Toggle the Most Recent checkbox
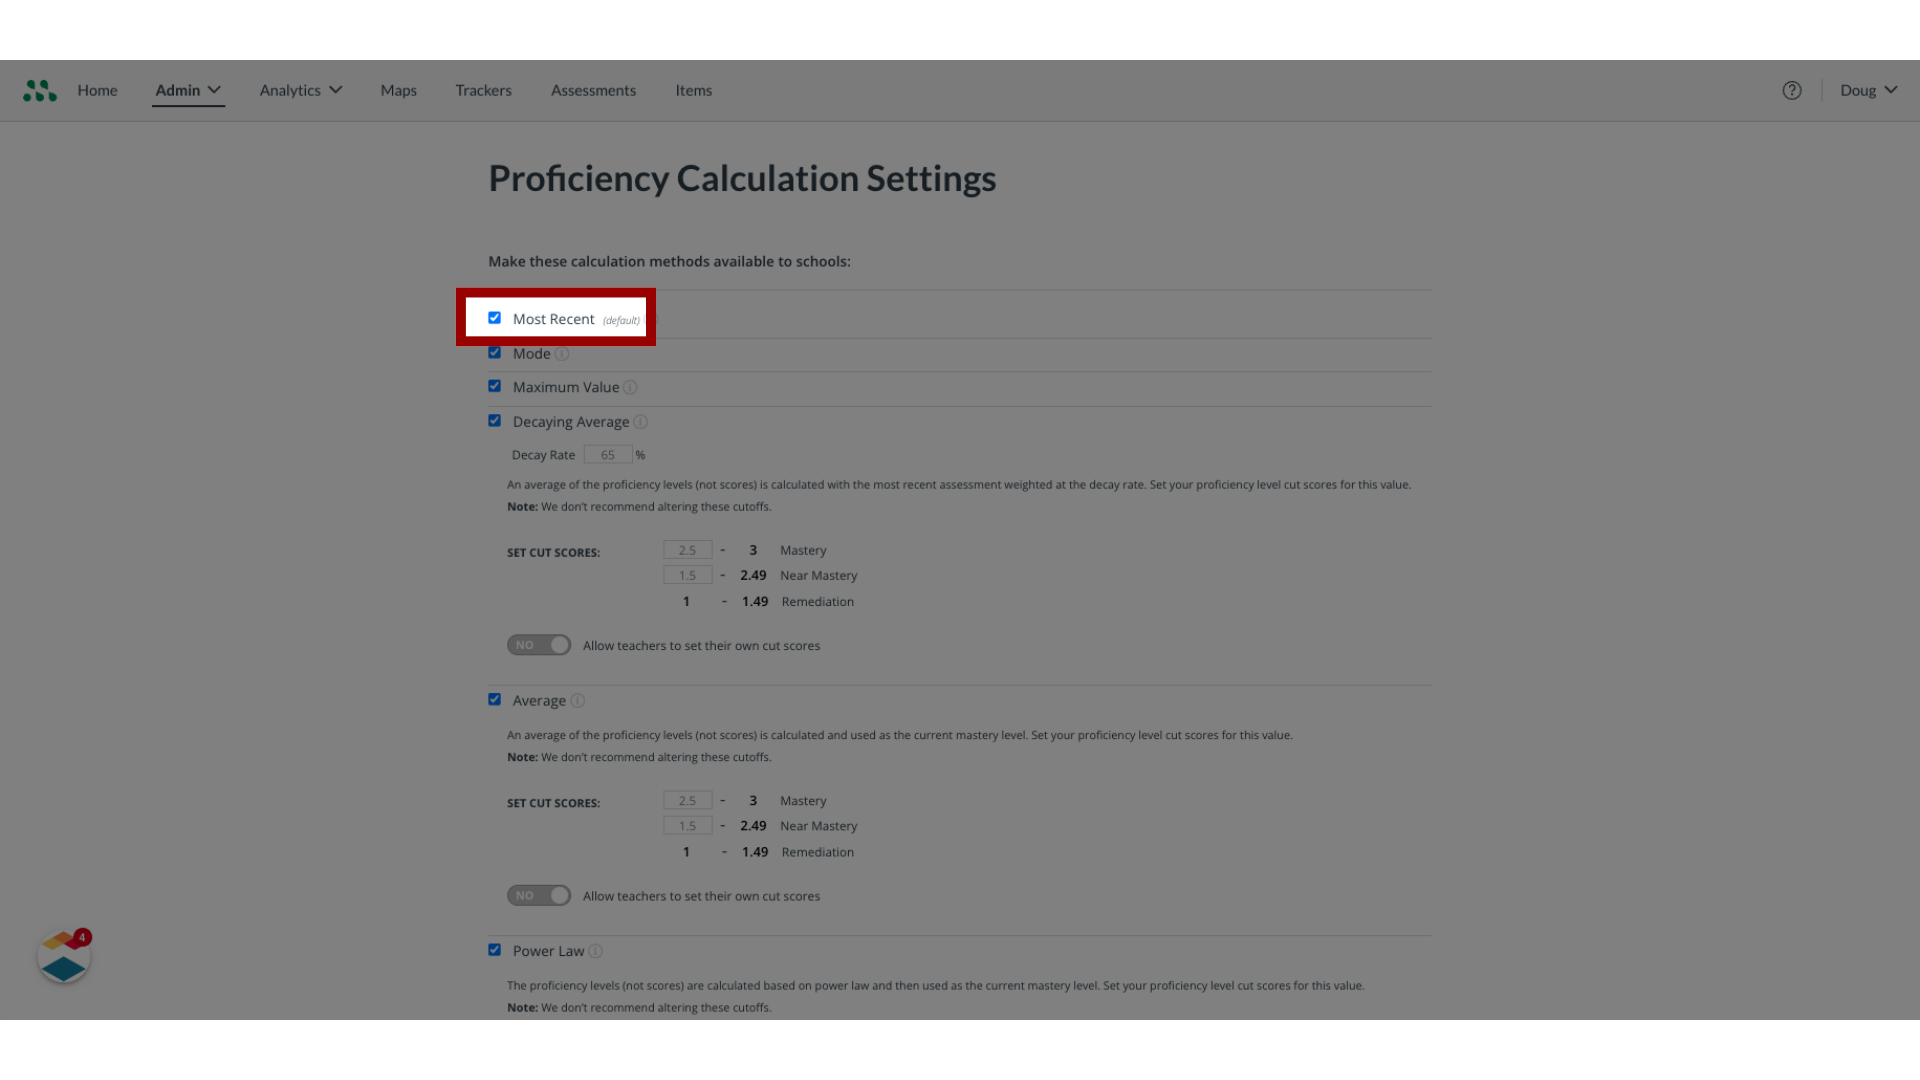1920x1080 pixels. point(495,316)
